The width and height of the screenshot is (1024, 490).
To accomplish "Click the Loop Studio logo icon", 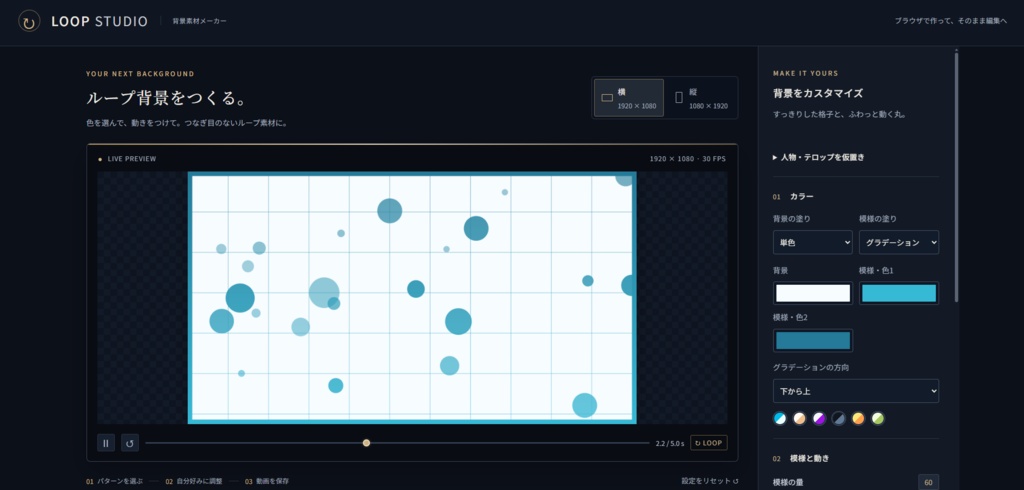I will coord(29,22).
